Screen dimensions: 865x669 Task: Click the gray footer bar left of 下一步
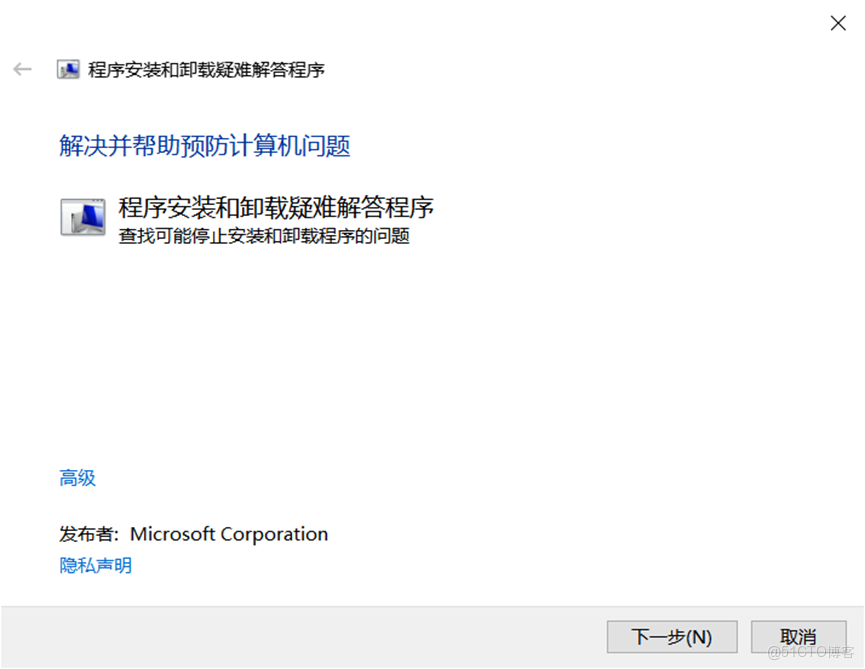300,637
